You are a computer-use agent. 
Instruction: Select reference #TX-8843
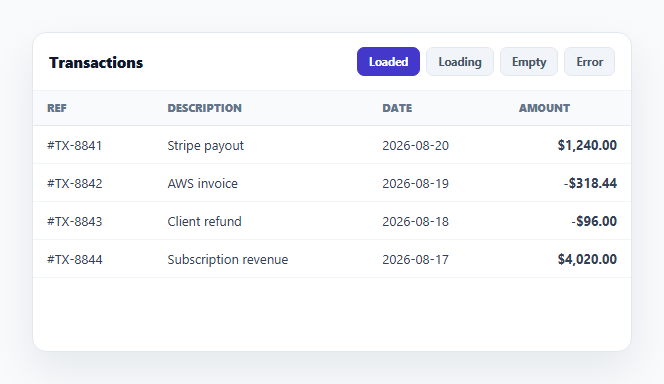[x=75, y=221]
